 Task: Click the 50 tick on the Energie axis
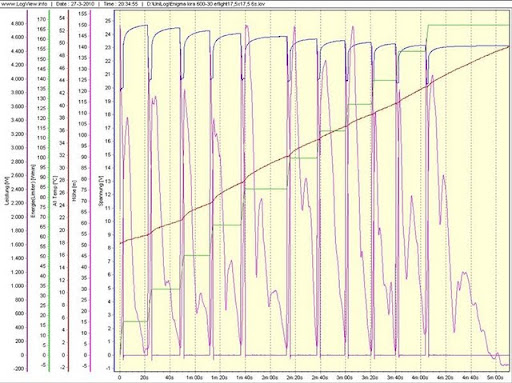click(x=43, y=256)
